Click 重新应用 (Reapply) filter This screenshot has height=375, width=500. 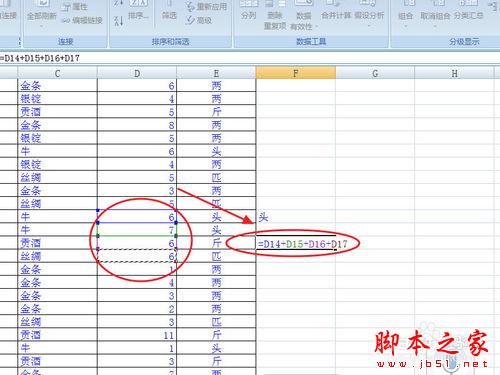tap(207, 7)
